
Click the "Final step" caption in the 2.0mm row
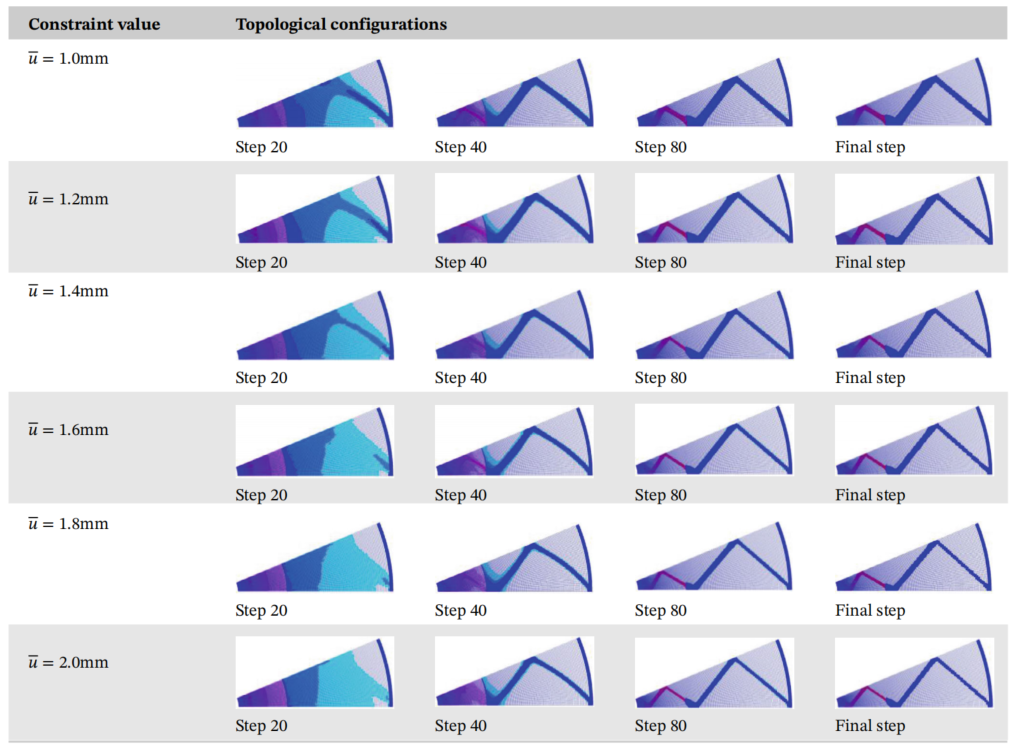[870, 726]
